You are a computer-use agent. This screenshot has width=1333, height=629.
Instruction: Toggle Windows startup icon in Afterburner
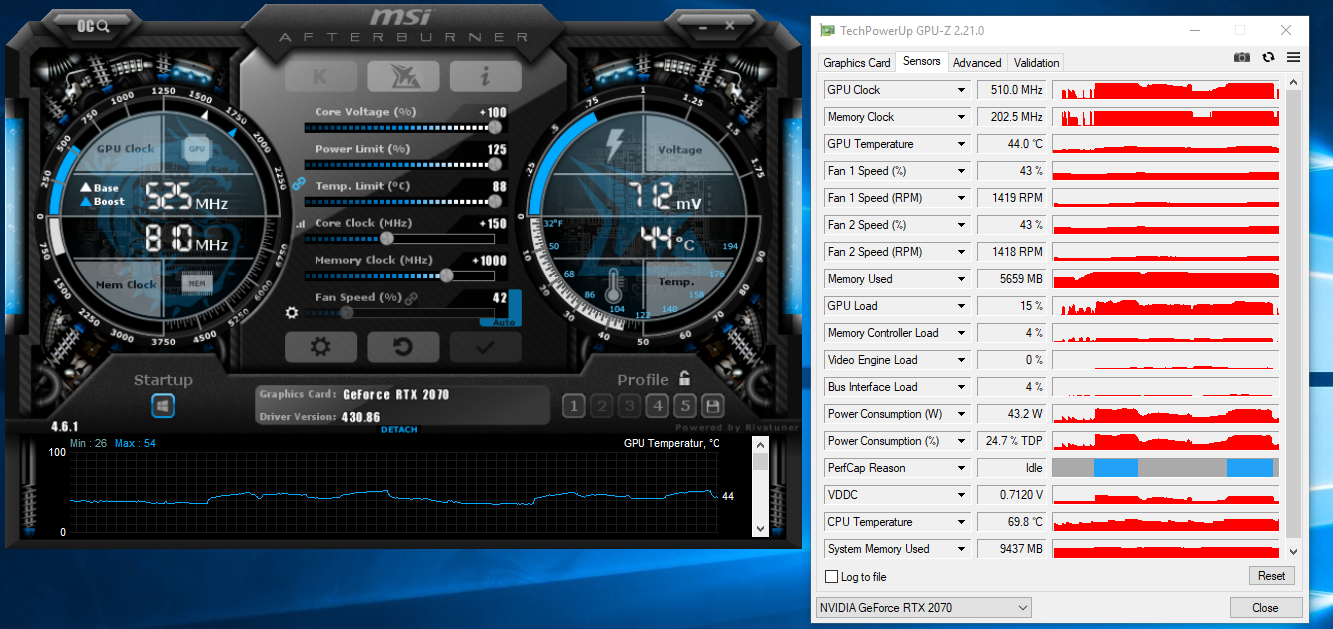[163, 406]
